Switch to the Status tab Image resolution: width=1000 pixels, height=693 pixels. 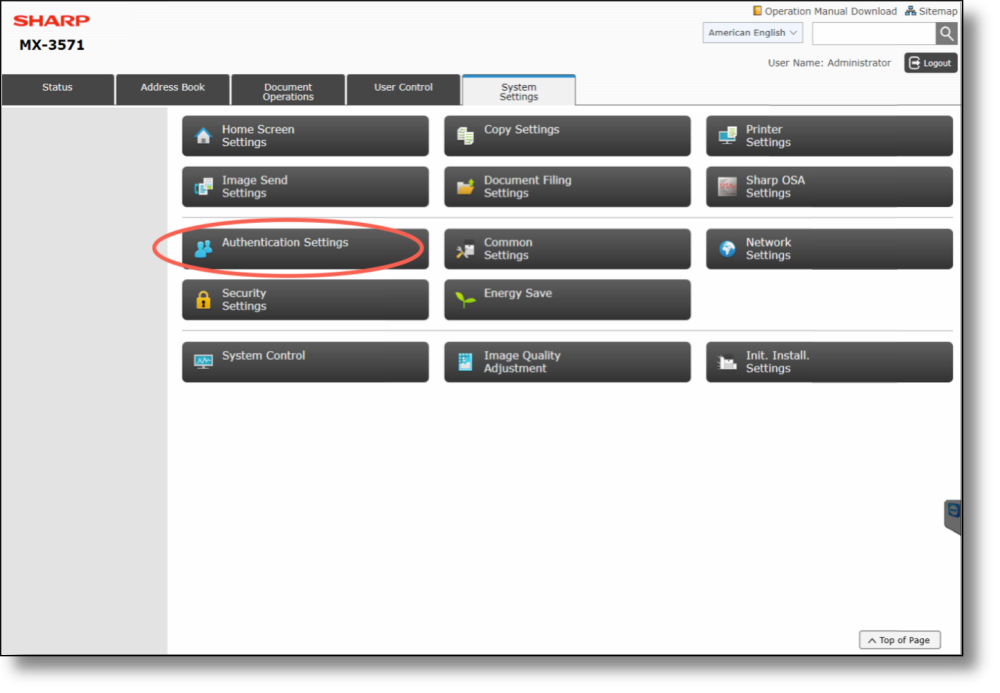coord(57,89)
